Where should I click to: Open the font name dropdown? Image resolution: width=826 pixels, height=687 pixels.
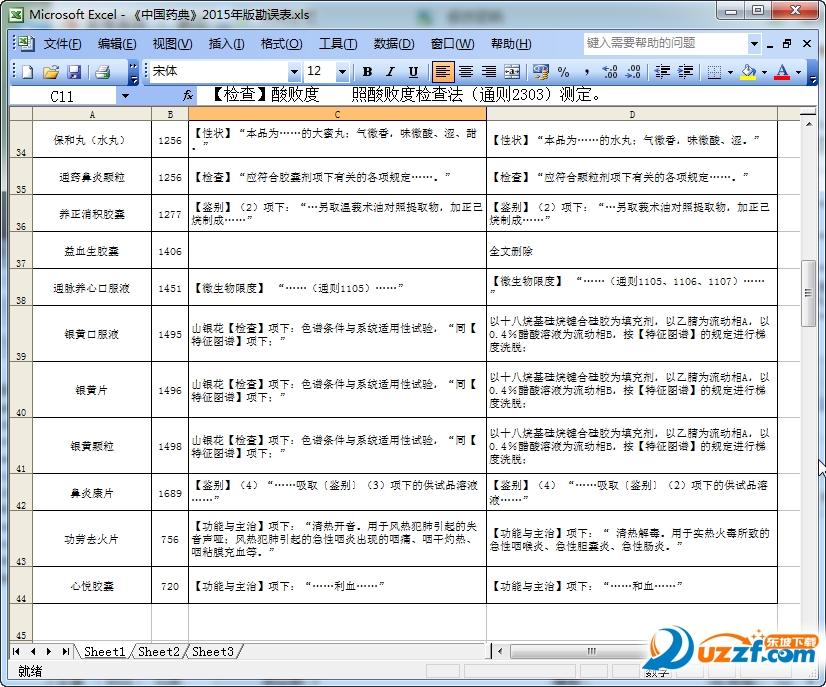(x=294, y=72)
